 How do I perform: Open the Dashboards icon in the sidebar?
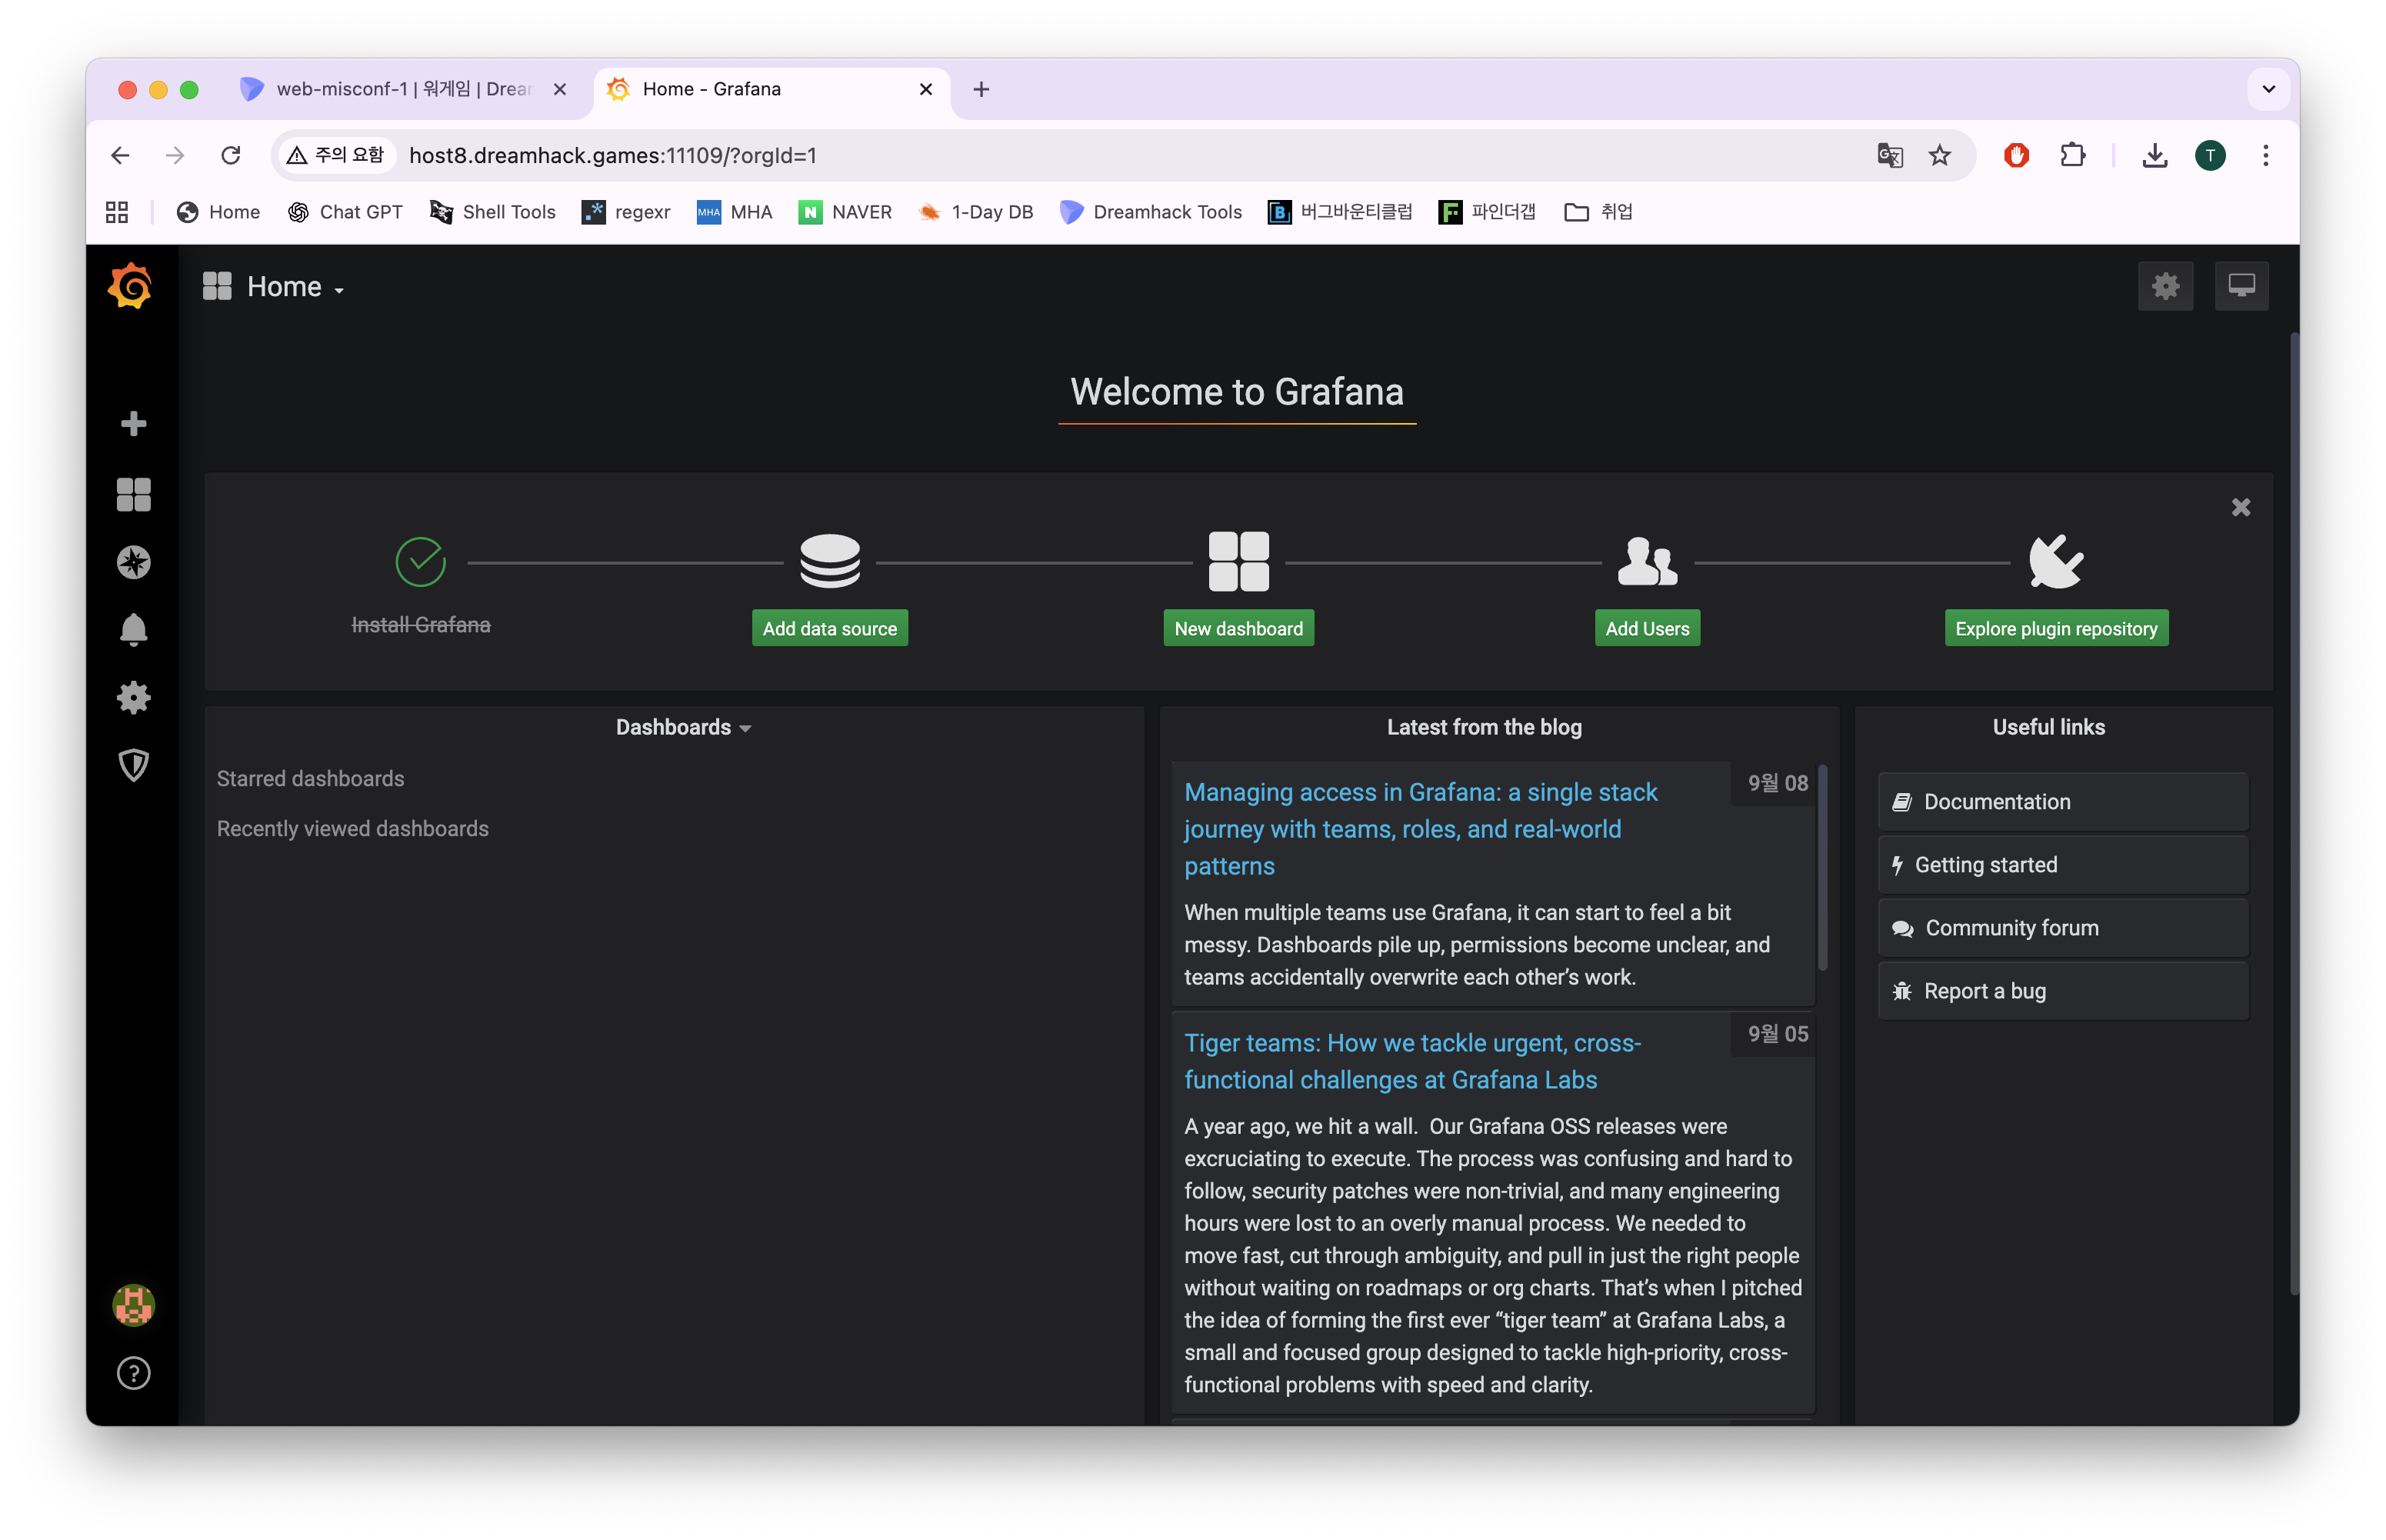click(x=133, y=494)
